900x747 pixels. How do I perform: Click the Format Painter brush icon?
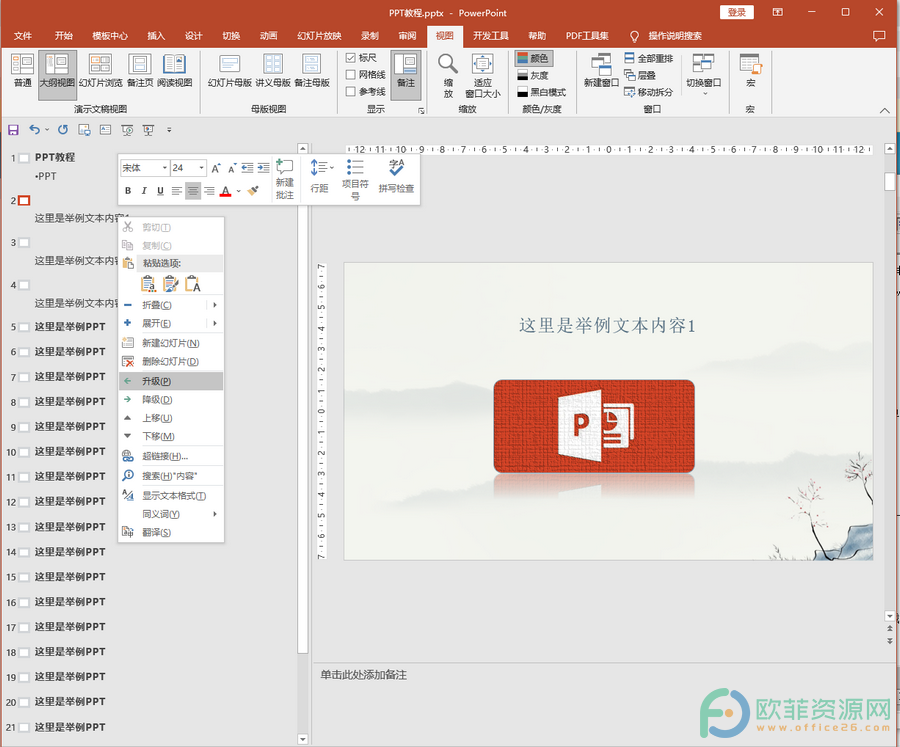[x=253, y=191]
